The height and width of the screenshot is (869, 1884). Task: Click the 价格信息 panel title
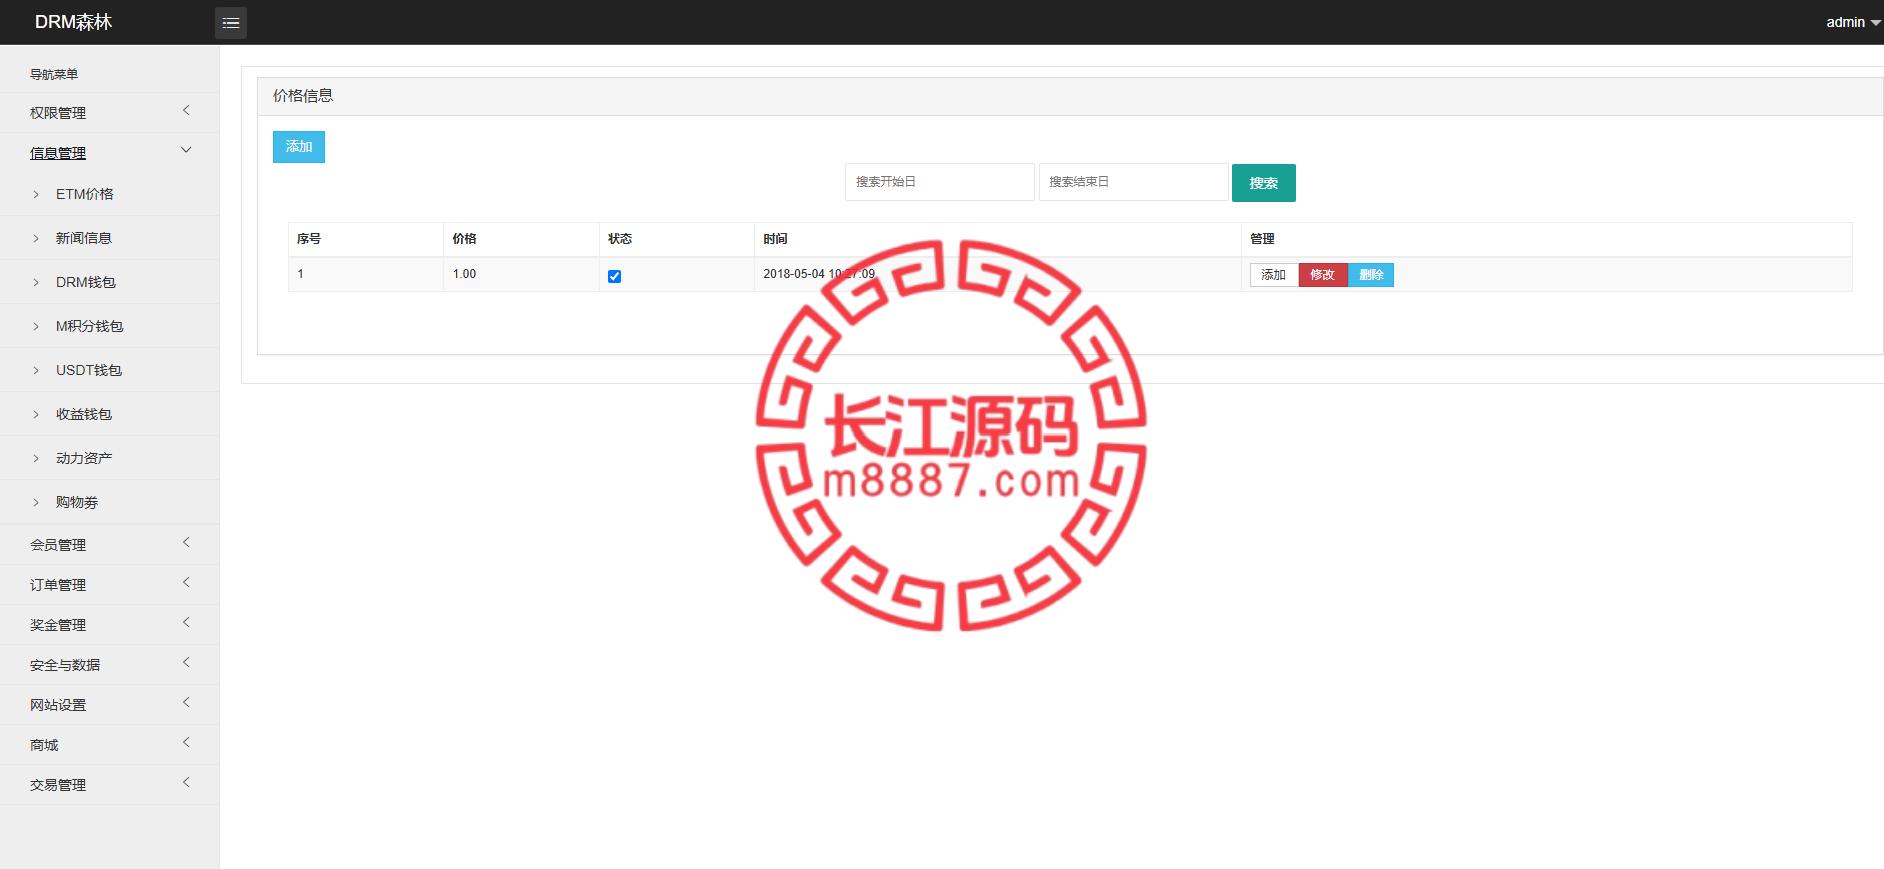[x=303, y=96]
